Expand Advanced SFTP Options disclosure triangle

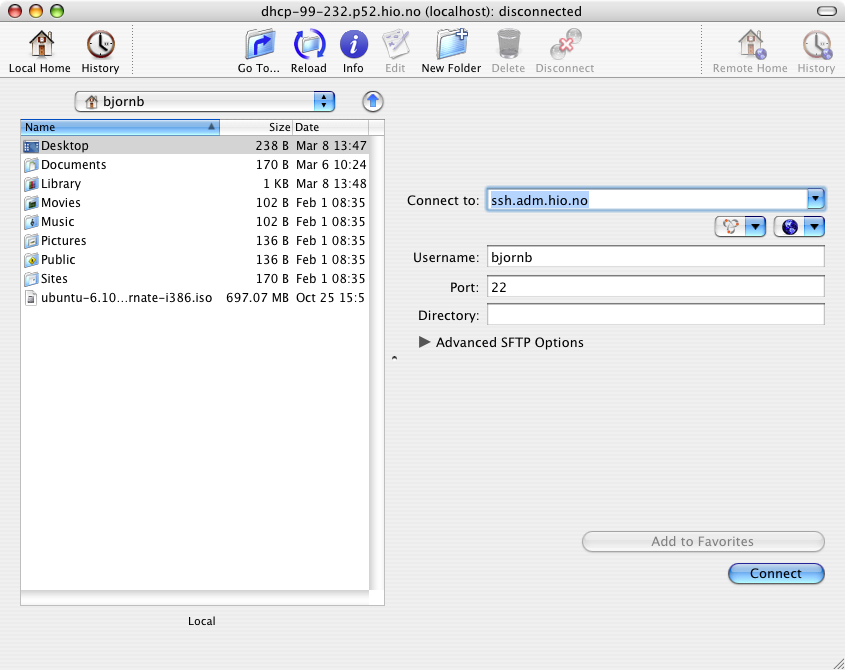click(425, 342)
